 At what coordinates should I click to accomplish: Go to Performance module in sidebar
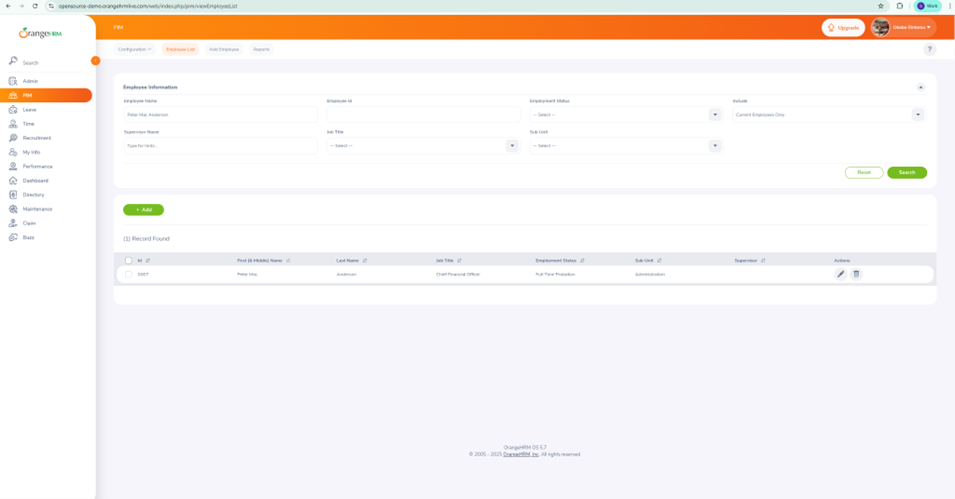pos(37,166)
